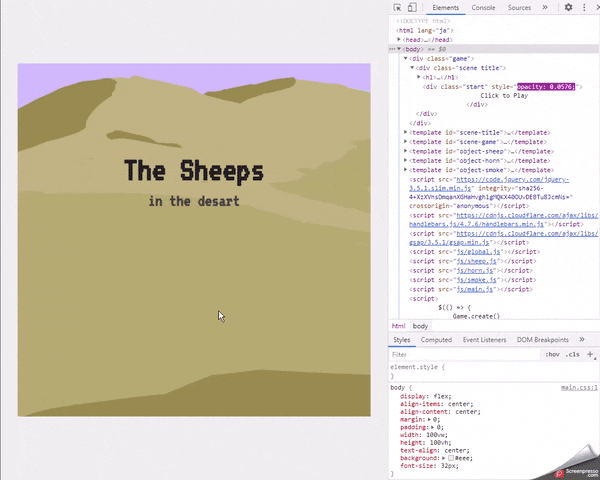Expand the scene-title template node
Image resolution: width=600 pixels, height=480 pixels.
click(405, 132)
